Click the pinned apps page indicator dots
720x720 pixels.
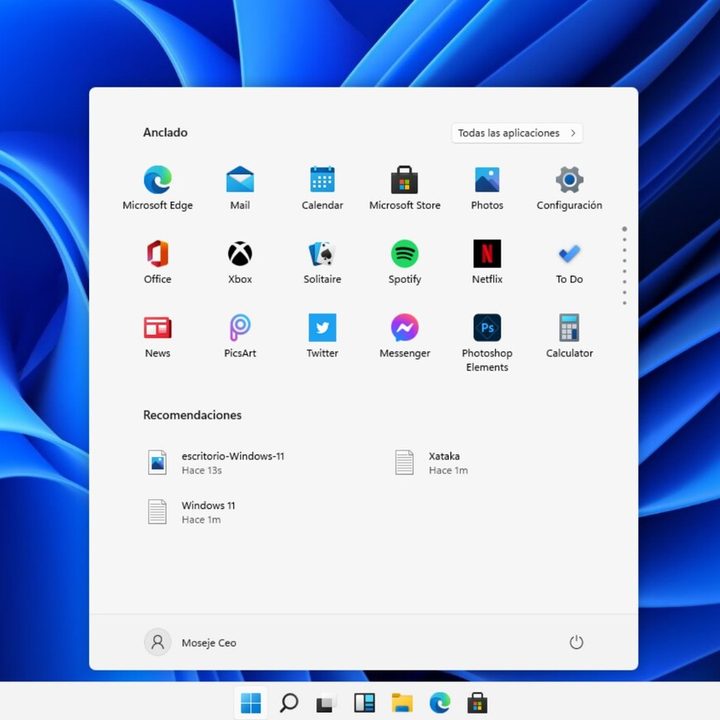click(x=624, y=266)
